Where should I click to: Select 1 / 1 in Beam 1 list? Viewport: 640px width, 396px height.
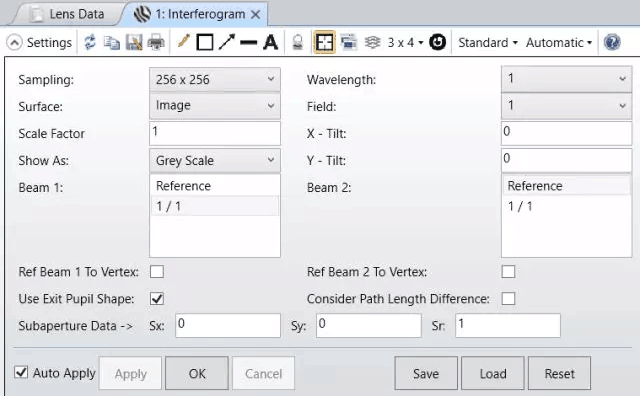tap(215, 206)
